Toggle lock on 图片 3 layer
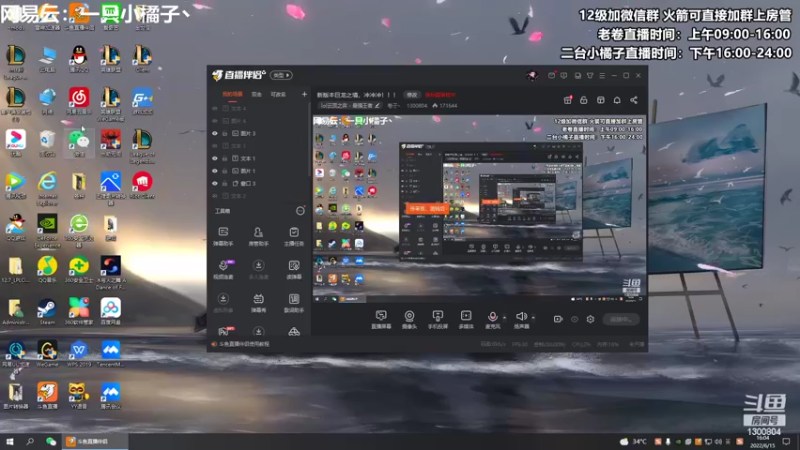Screen dimensions: 800x450 225,134
